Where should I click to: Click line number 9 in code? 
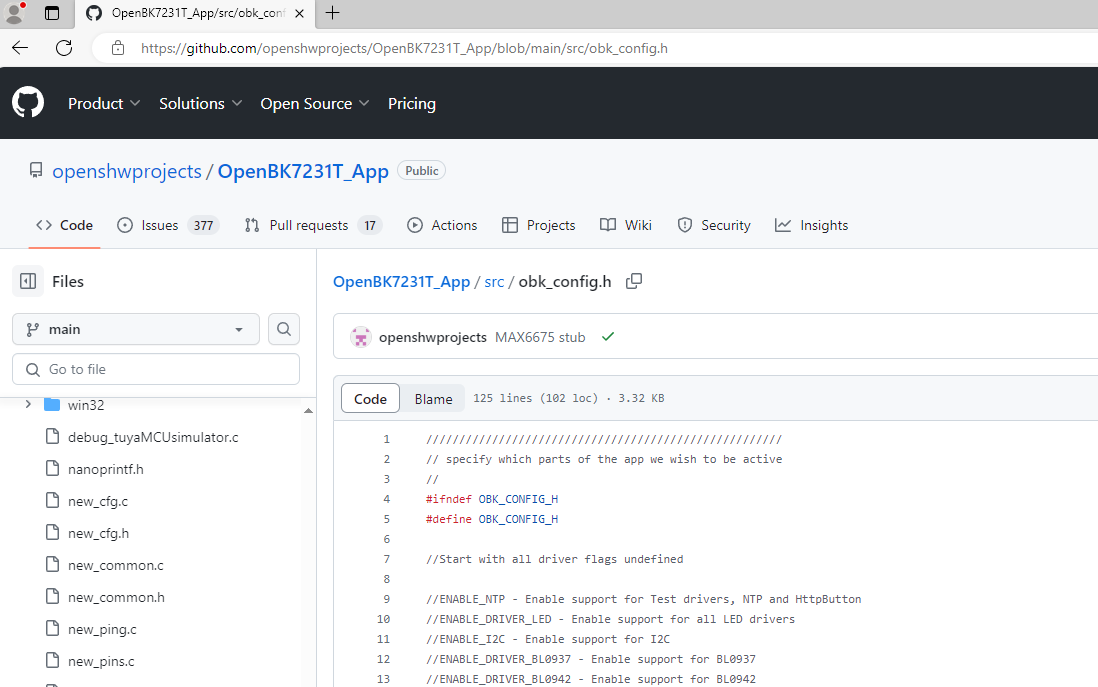click(x=387, y=599)
